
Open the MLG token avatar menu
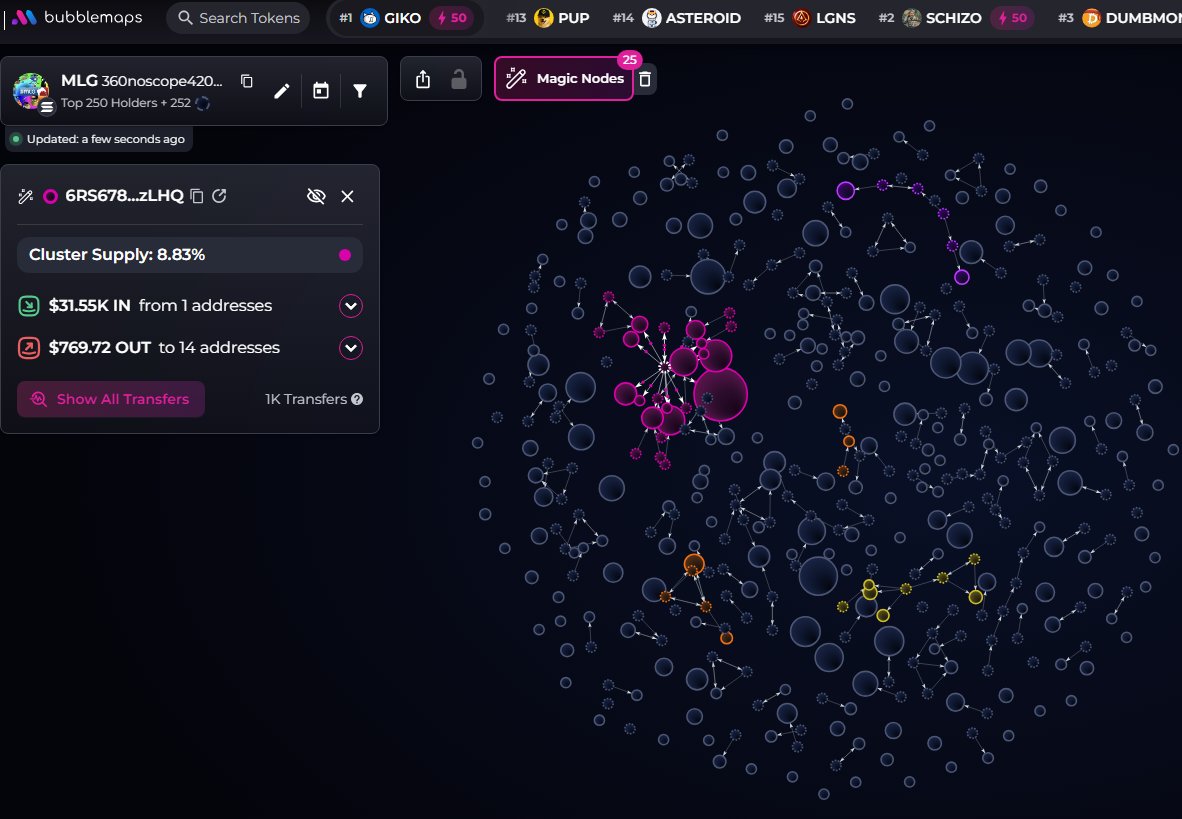pyautogui.click(x=31, y=91)
